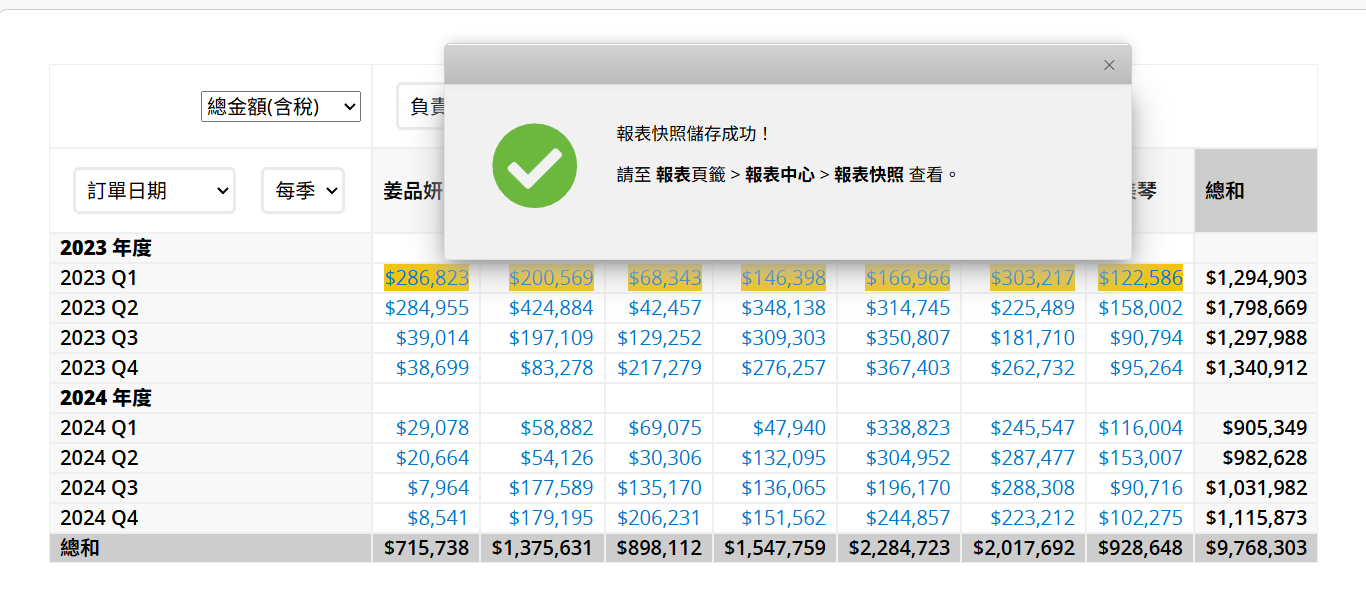The height and width of the screenshot is (606, 1366).
Task: Click the 姜品妍 column header
Action: [x=412, y=191]
